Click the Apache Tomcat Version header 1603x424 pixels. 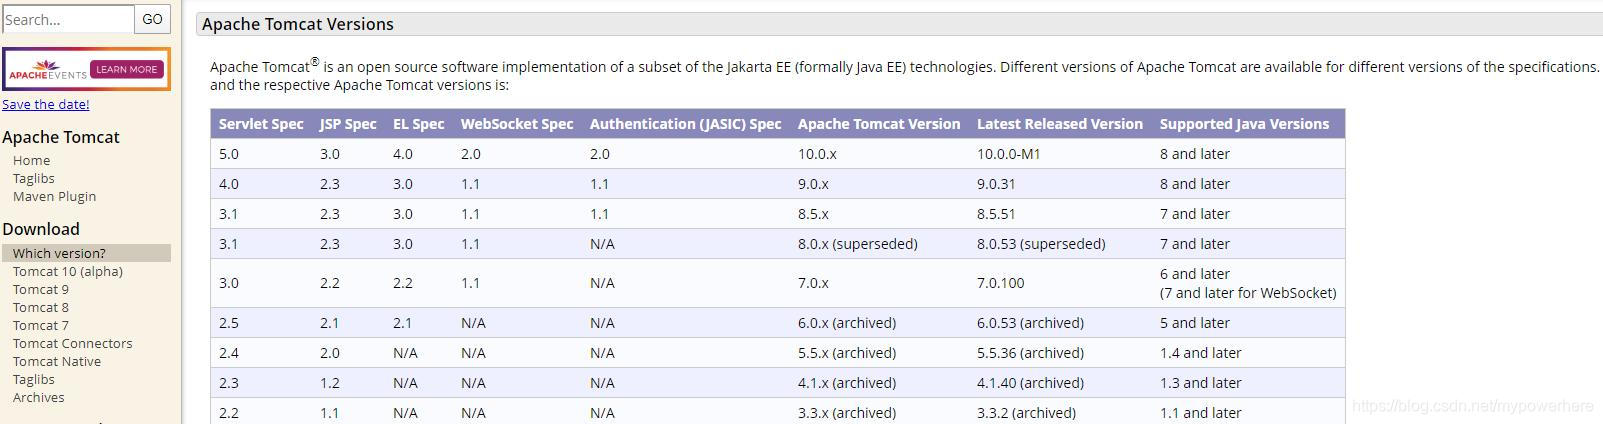pos(879,124)
